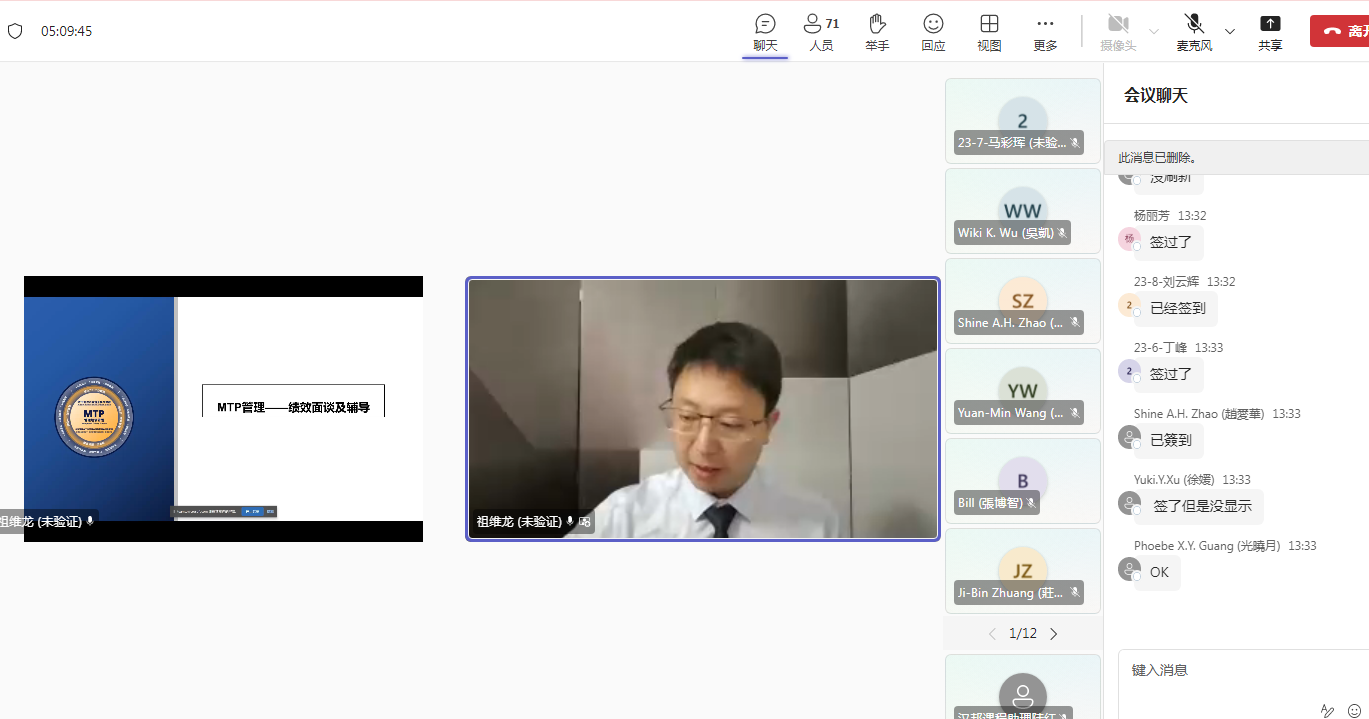
Task: Select the shared MTP presentation thumbnail
Action: (x=223, y=409)
